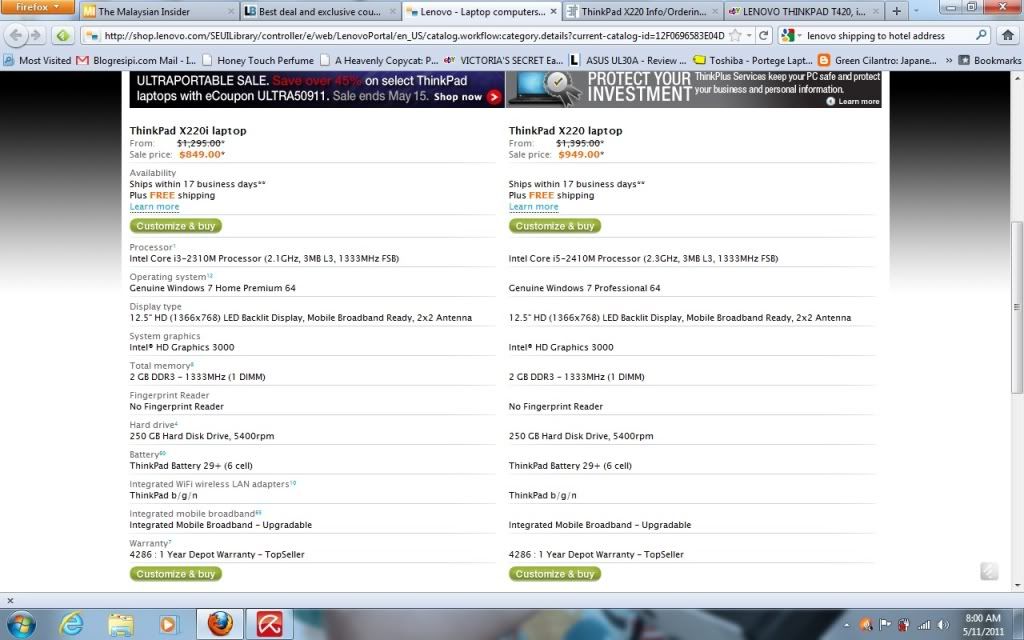The height and width of the screenshot is (640, 1024).
Task: Click Intel Core i3-2310M Processor text
Action: [x=264, y=259]
